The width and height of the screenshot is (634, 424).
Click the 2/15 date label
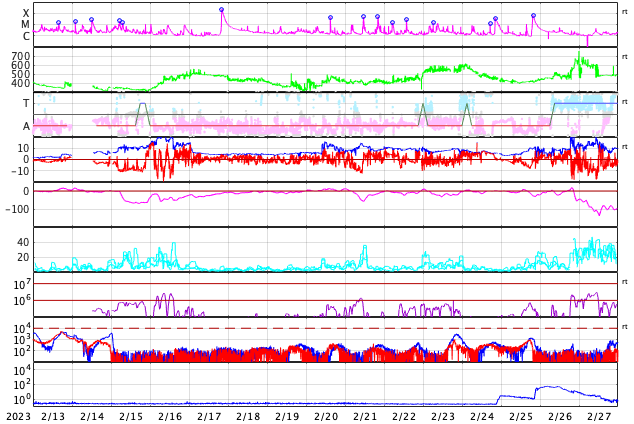point(131,417)
